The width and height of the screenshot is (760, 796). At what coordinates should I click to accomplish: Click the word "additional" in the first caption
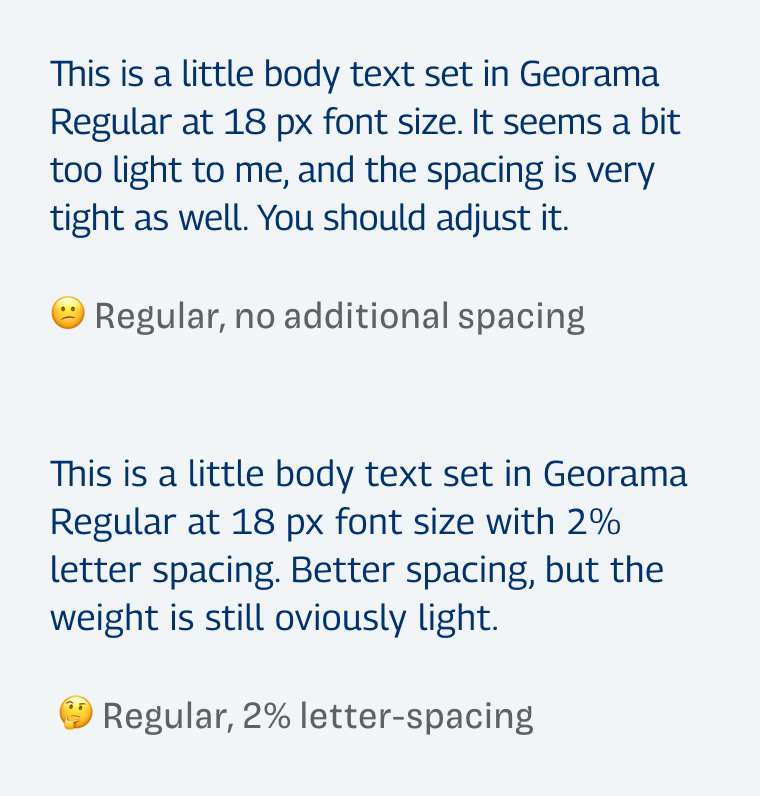pyautogui.click(x=366, y=316)
